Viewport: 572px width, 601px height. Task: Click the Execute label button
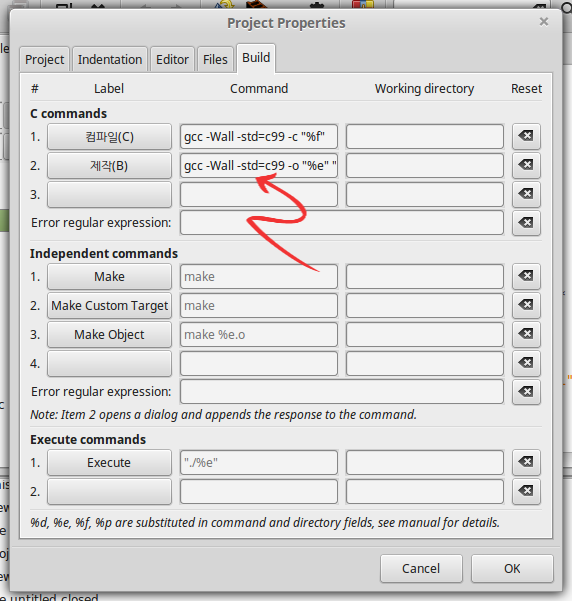click(x=109, y=462)
